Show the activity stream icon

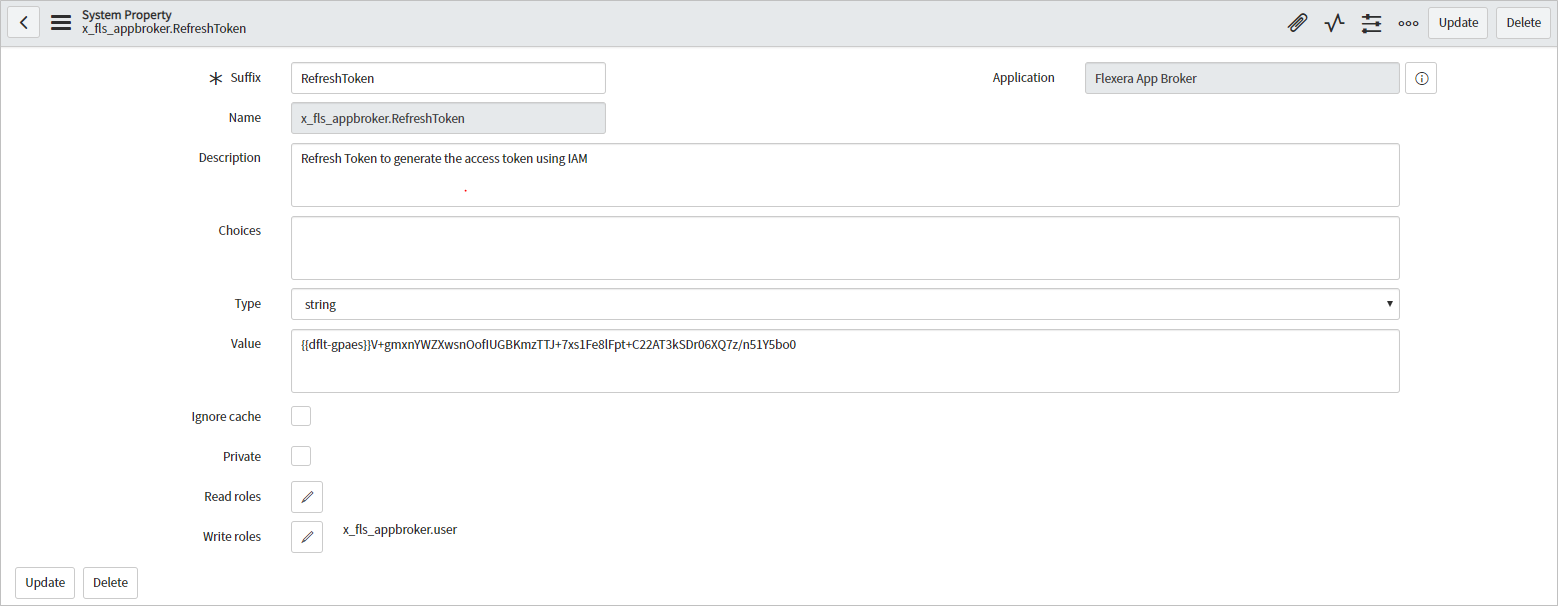click(x=1334, y=22)
